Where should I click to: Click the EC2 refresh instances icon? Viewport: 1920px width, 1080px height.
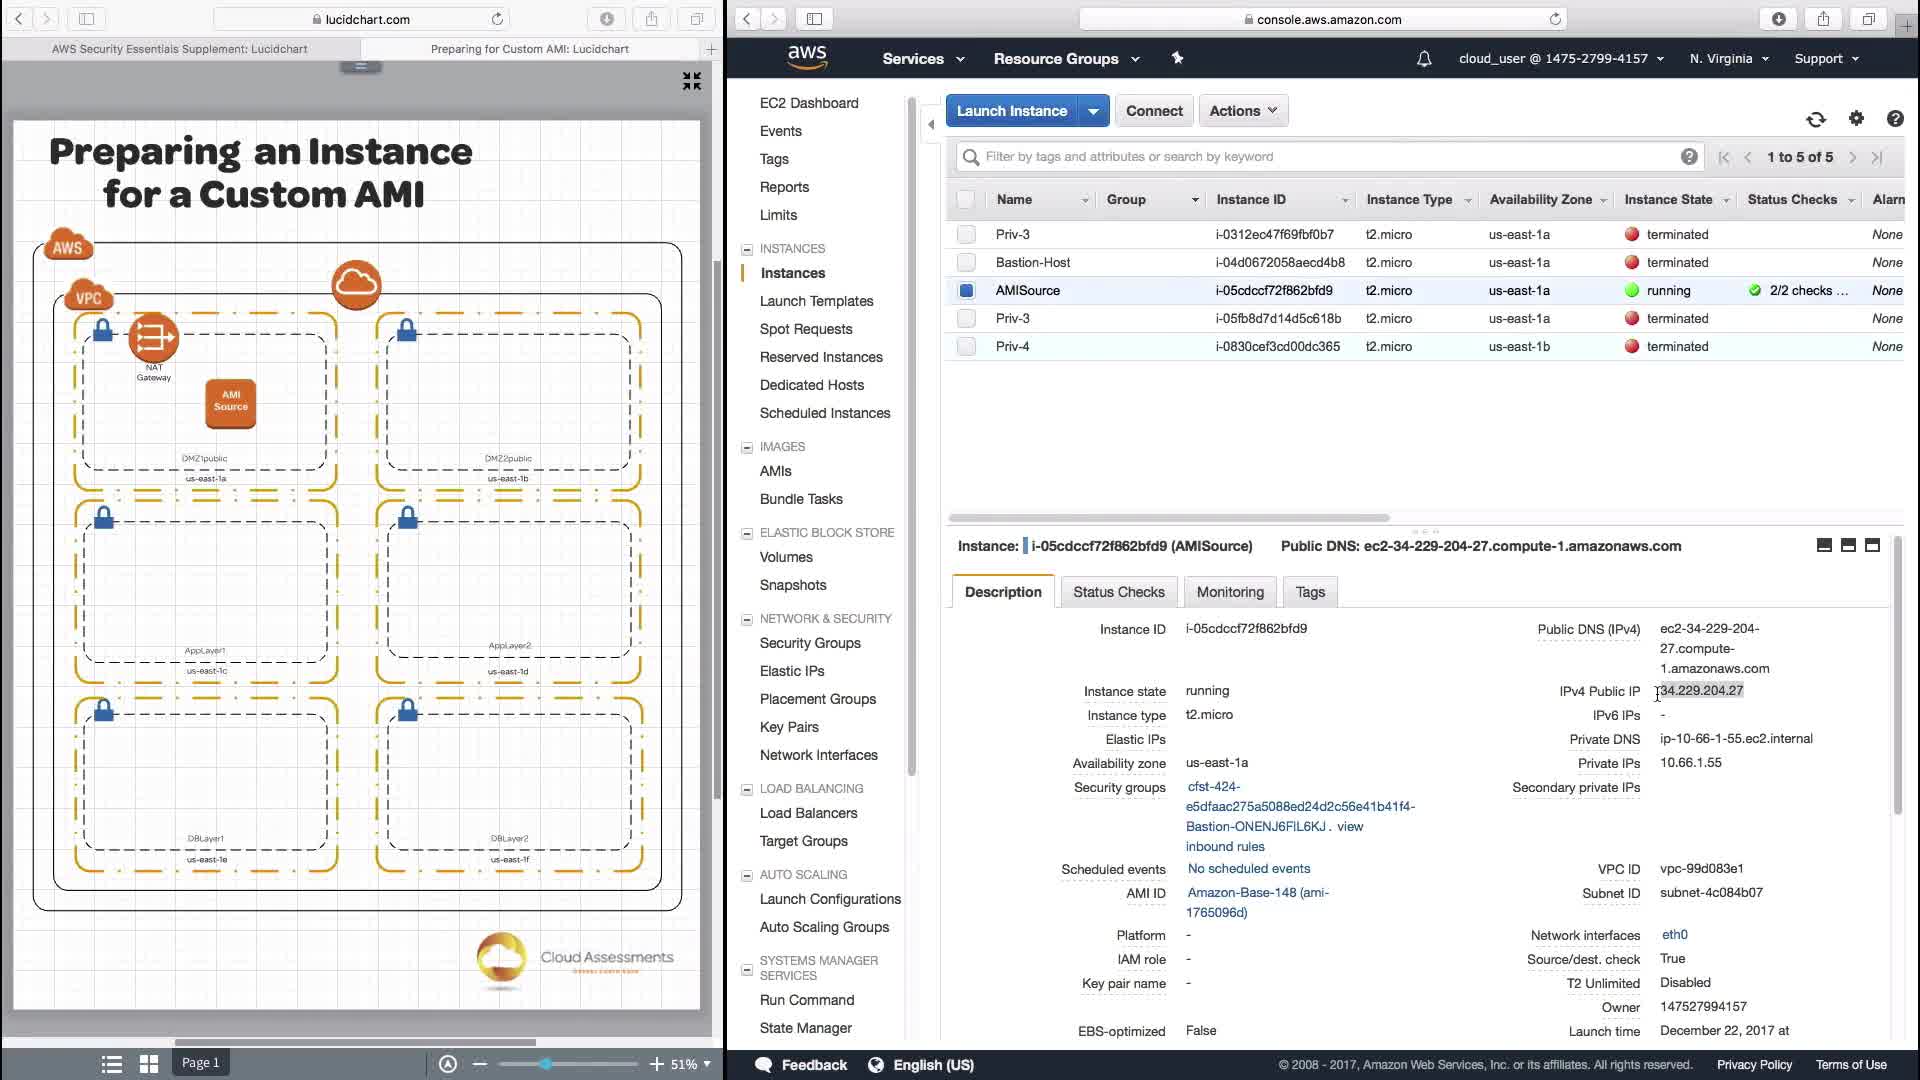(1816, 119)
